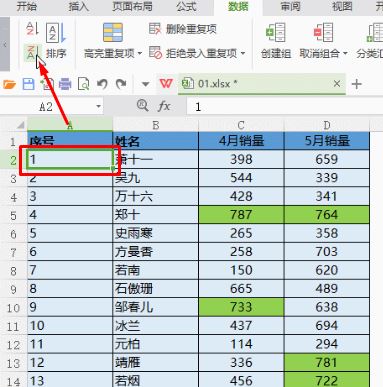The height and width of the screenshot is (387, 383).
Task: Select column D header
Action: click(327, 125)
